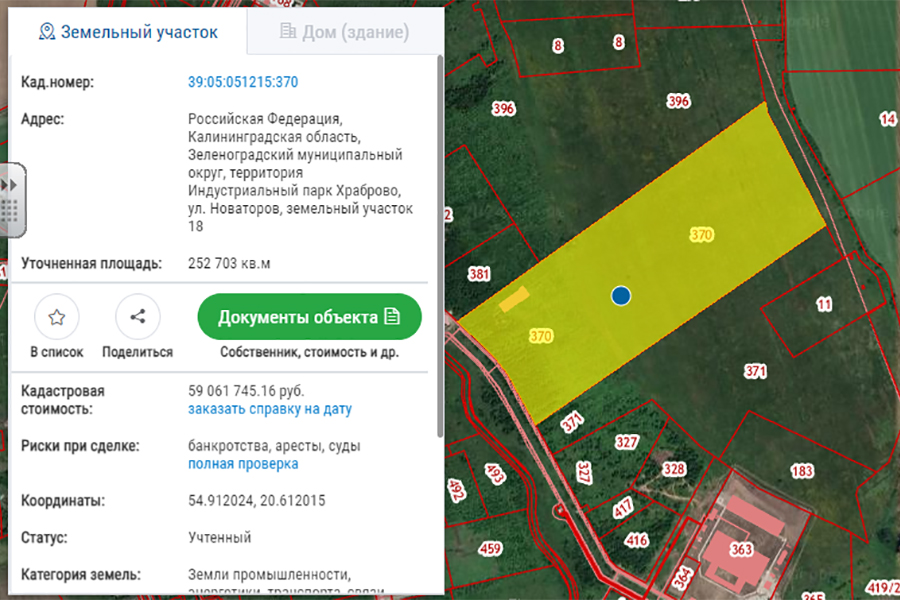The width and height of the screenshot is (900, 600).
Task: Select parcel 371 on the map
Action: (x=754, y=372)
